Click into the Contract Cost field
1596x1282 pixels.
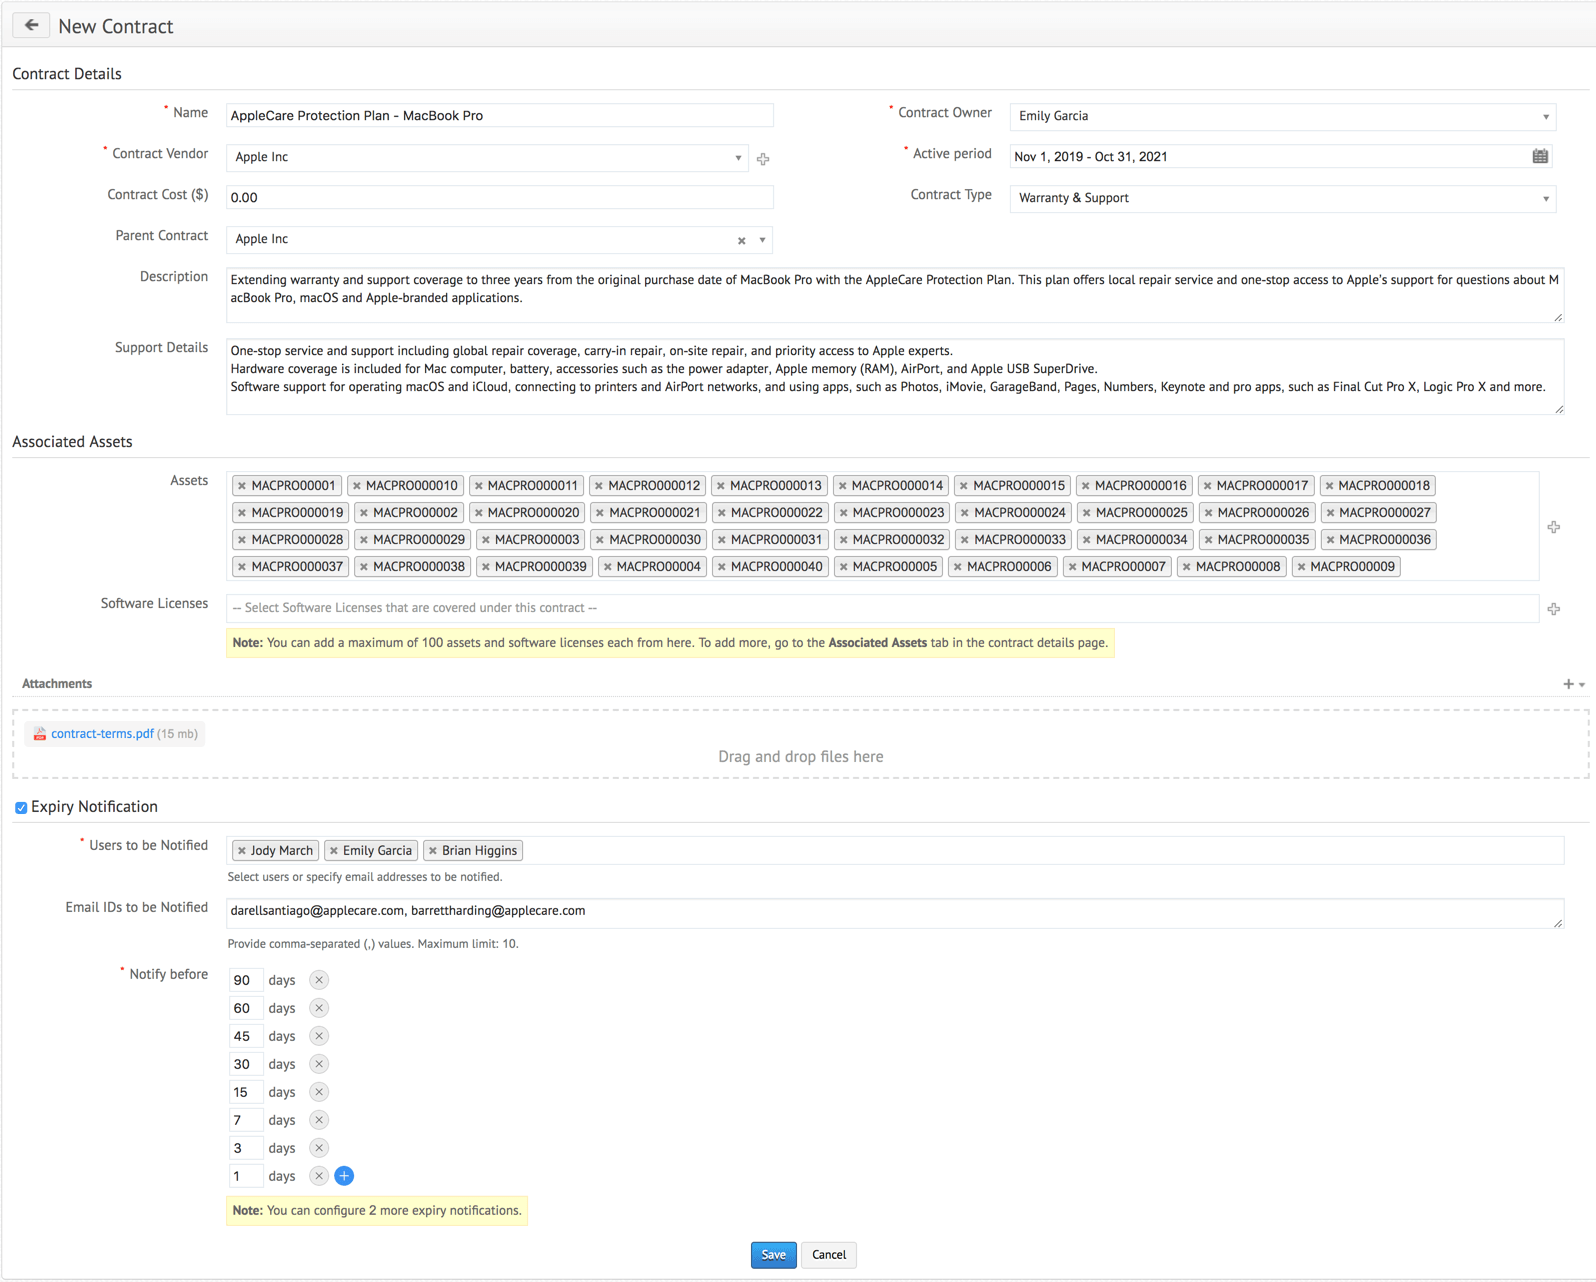coord(499,198)
